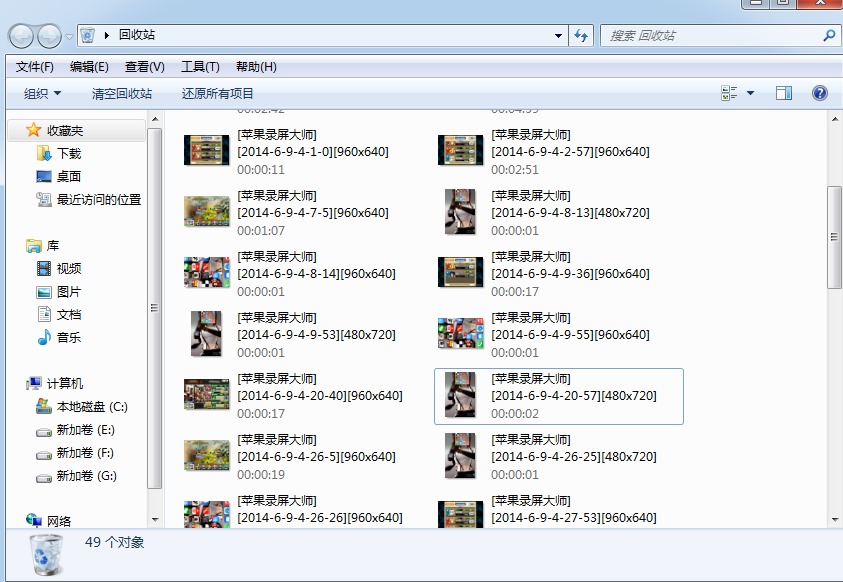The width and height of the screenshot is (843, 582).
Task: Click the Back navigation arrow
Action: coord(21,36)
